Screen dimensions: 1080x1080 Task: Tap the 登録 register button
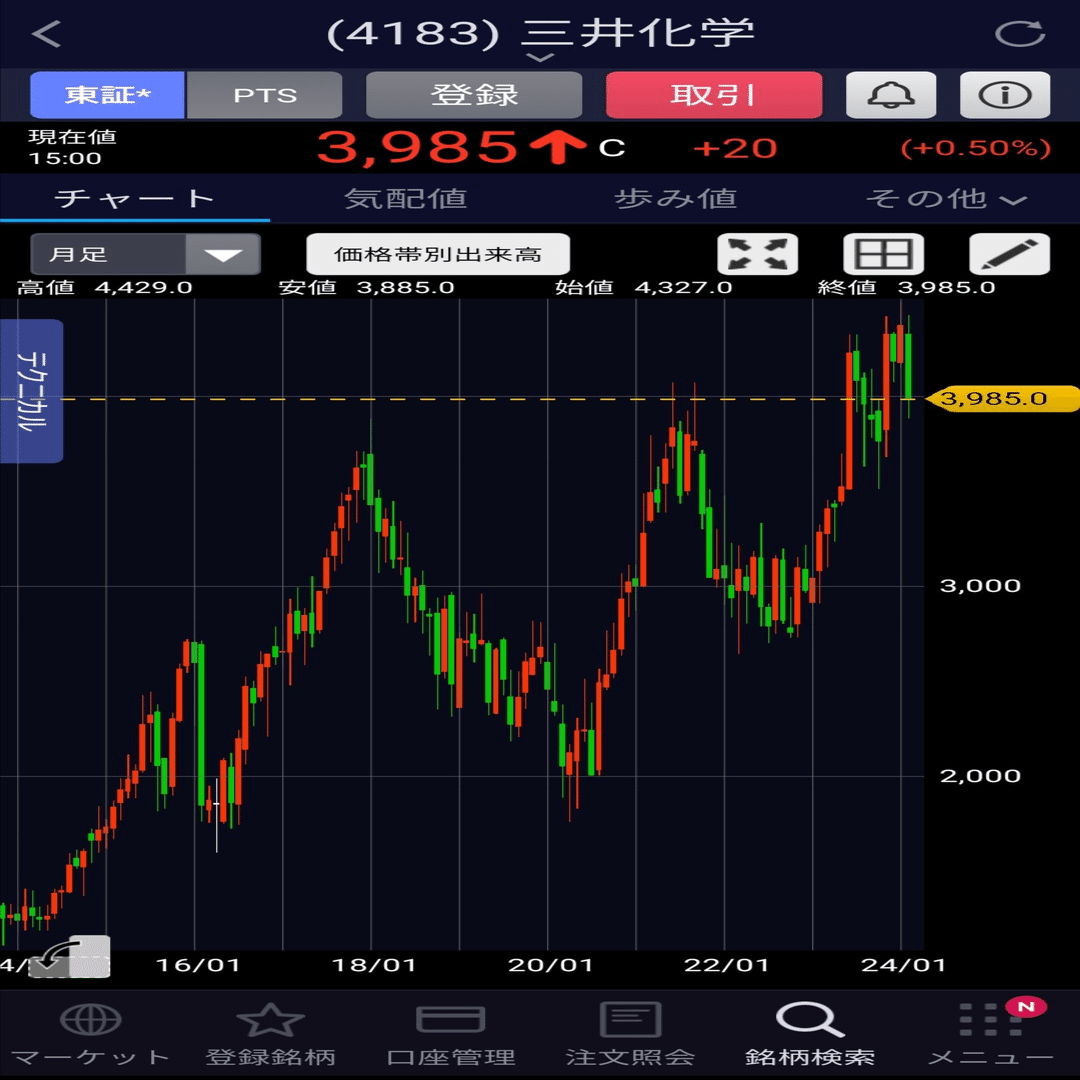click(474, 95)
